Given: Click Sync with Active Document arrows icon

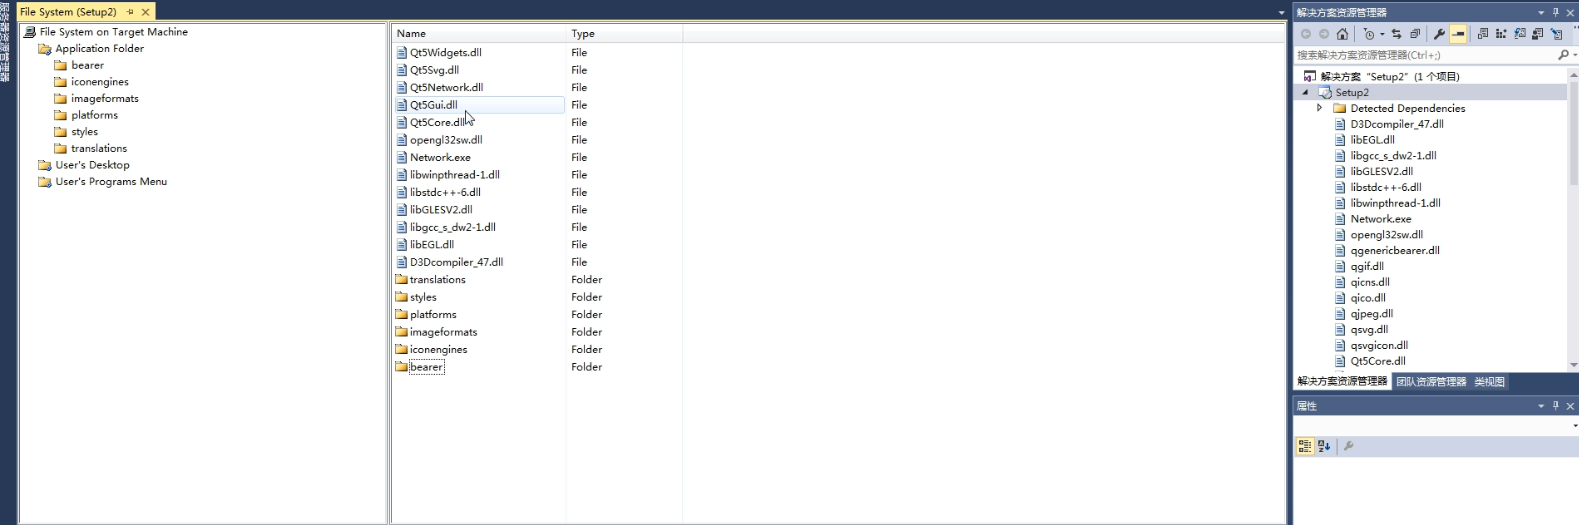Looking at the screenshot, I should pos(1396,34).
